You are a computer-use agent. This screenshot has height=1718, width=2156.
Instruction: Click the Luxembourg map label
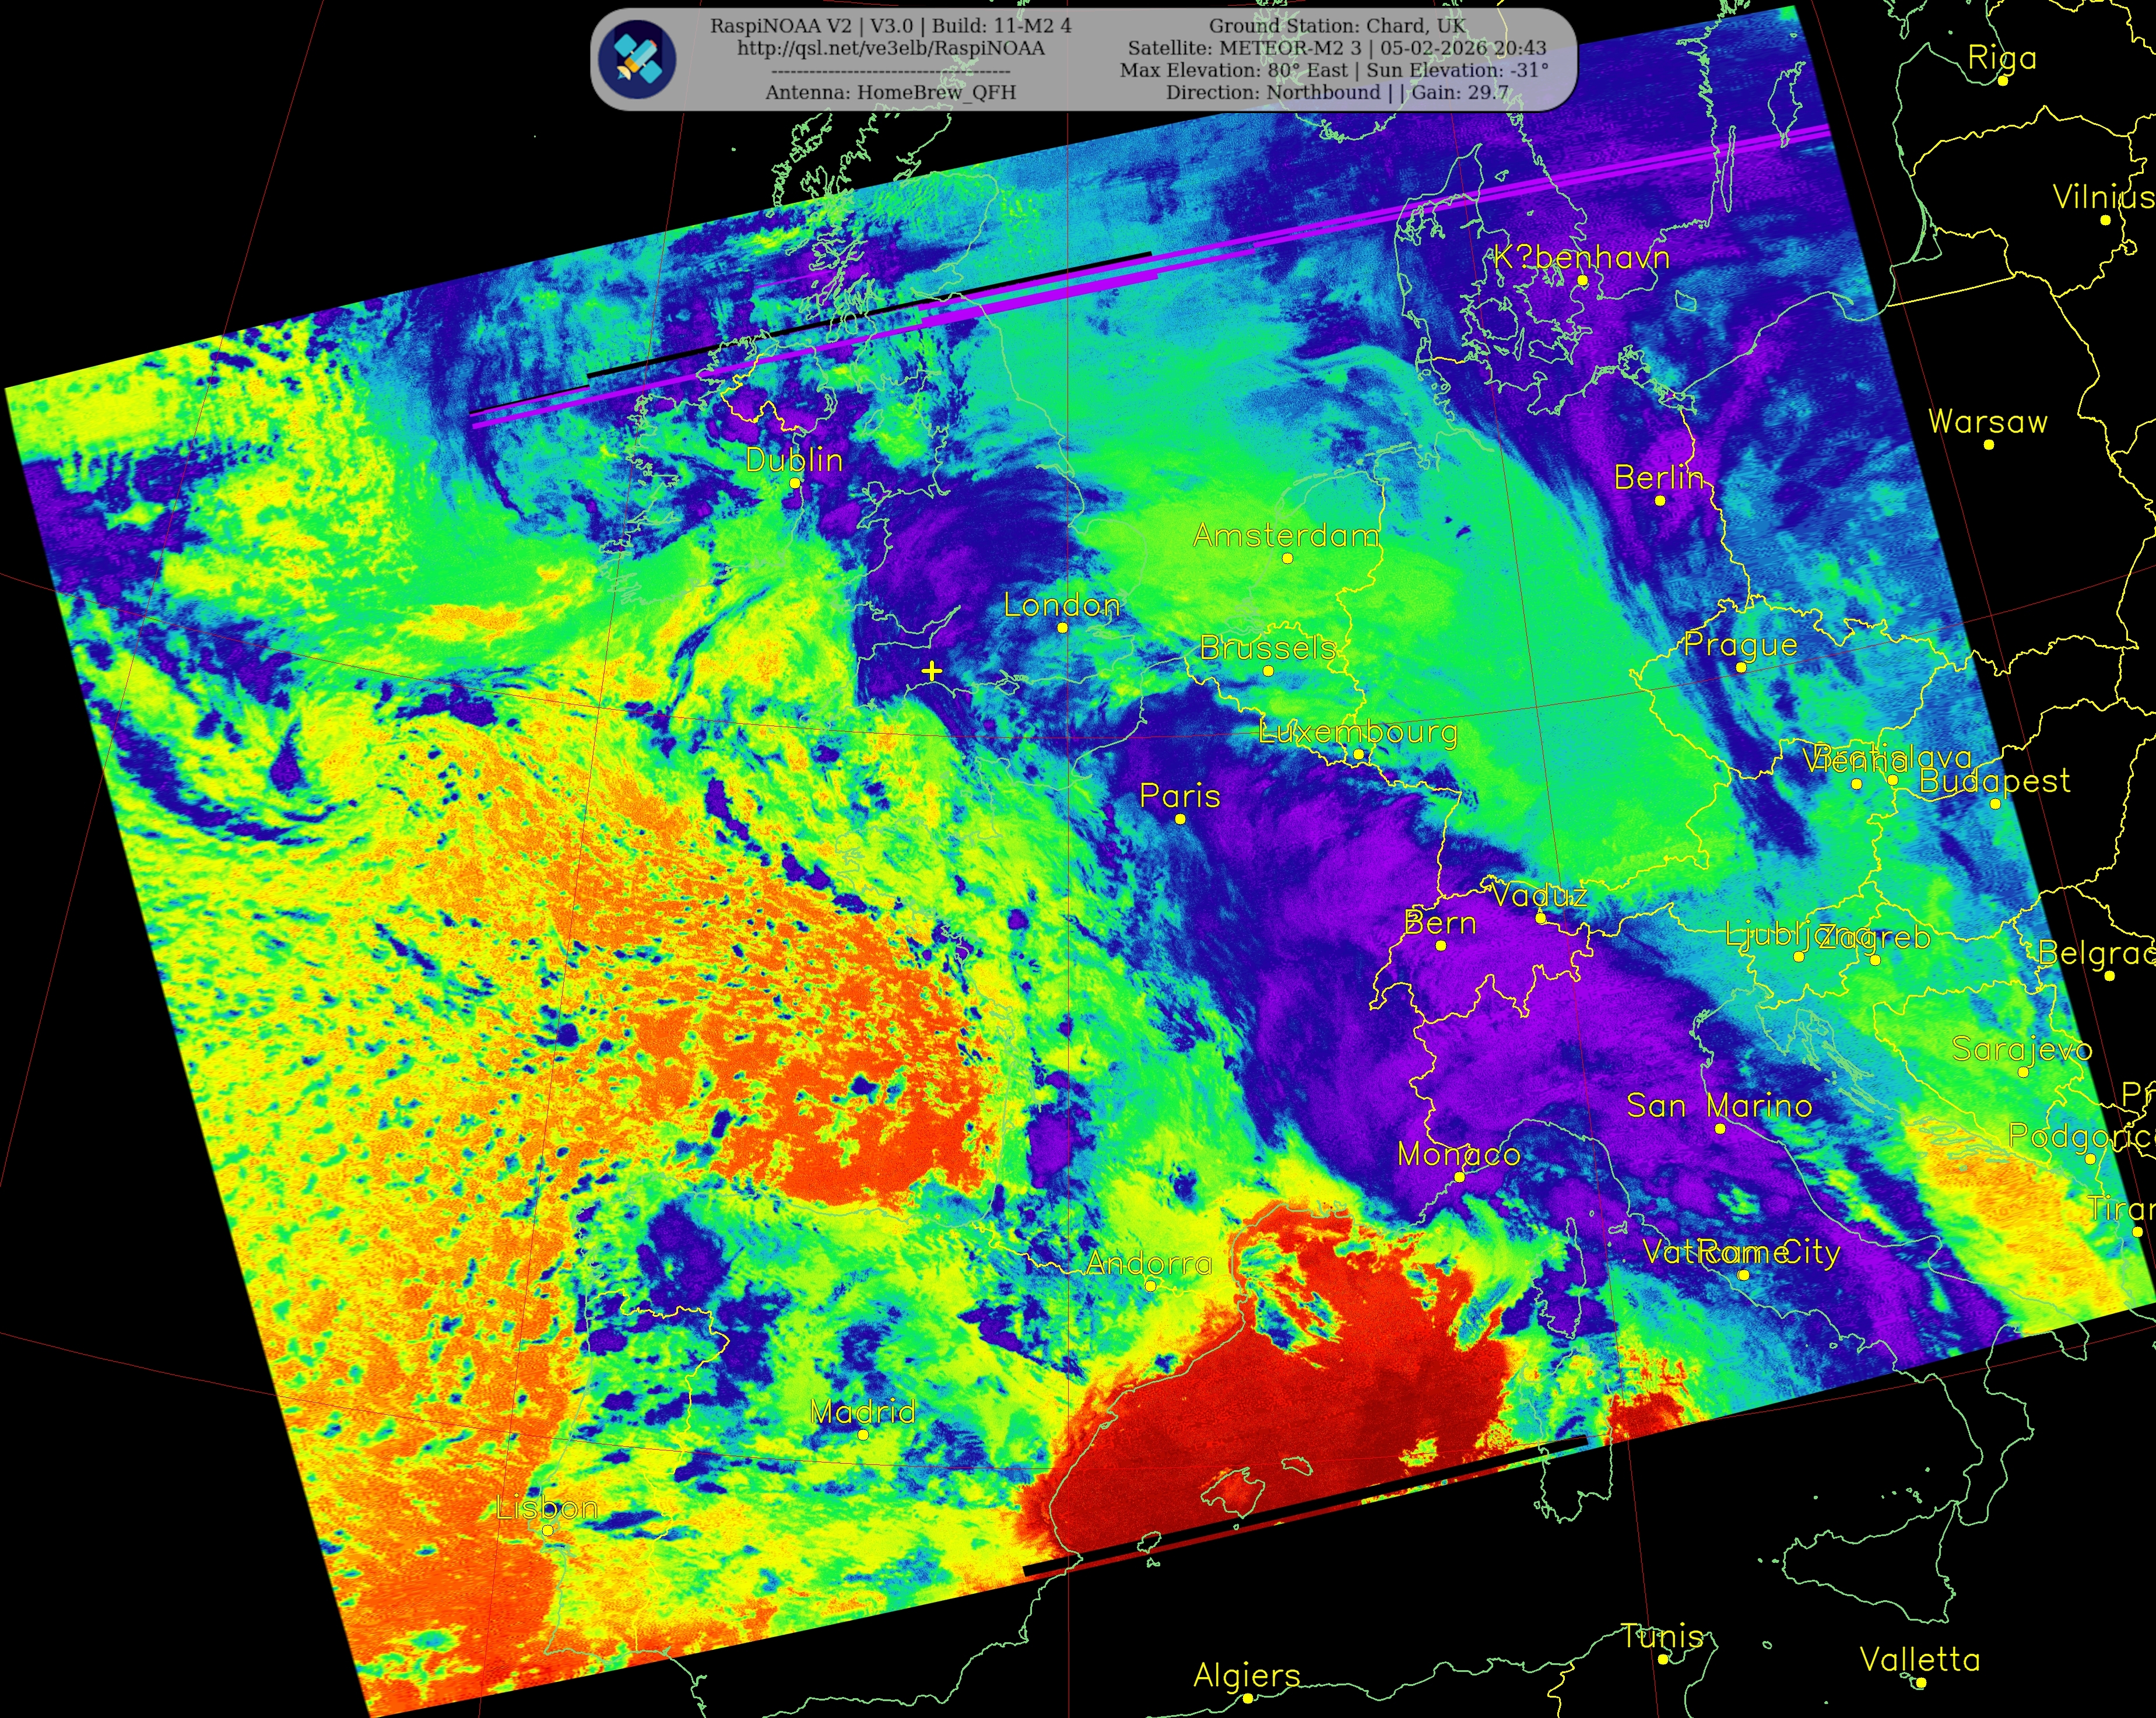1358,732
